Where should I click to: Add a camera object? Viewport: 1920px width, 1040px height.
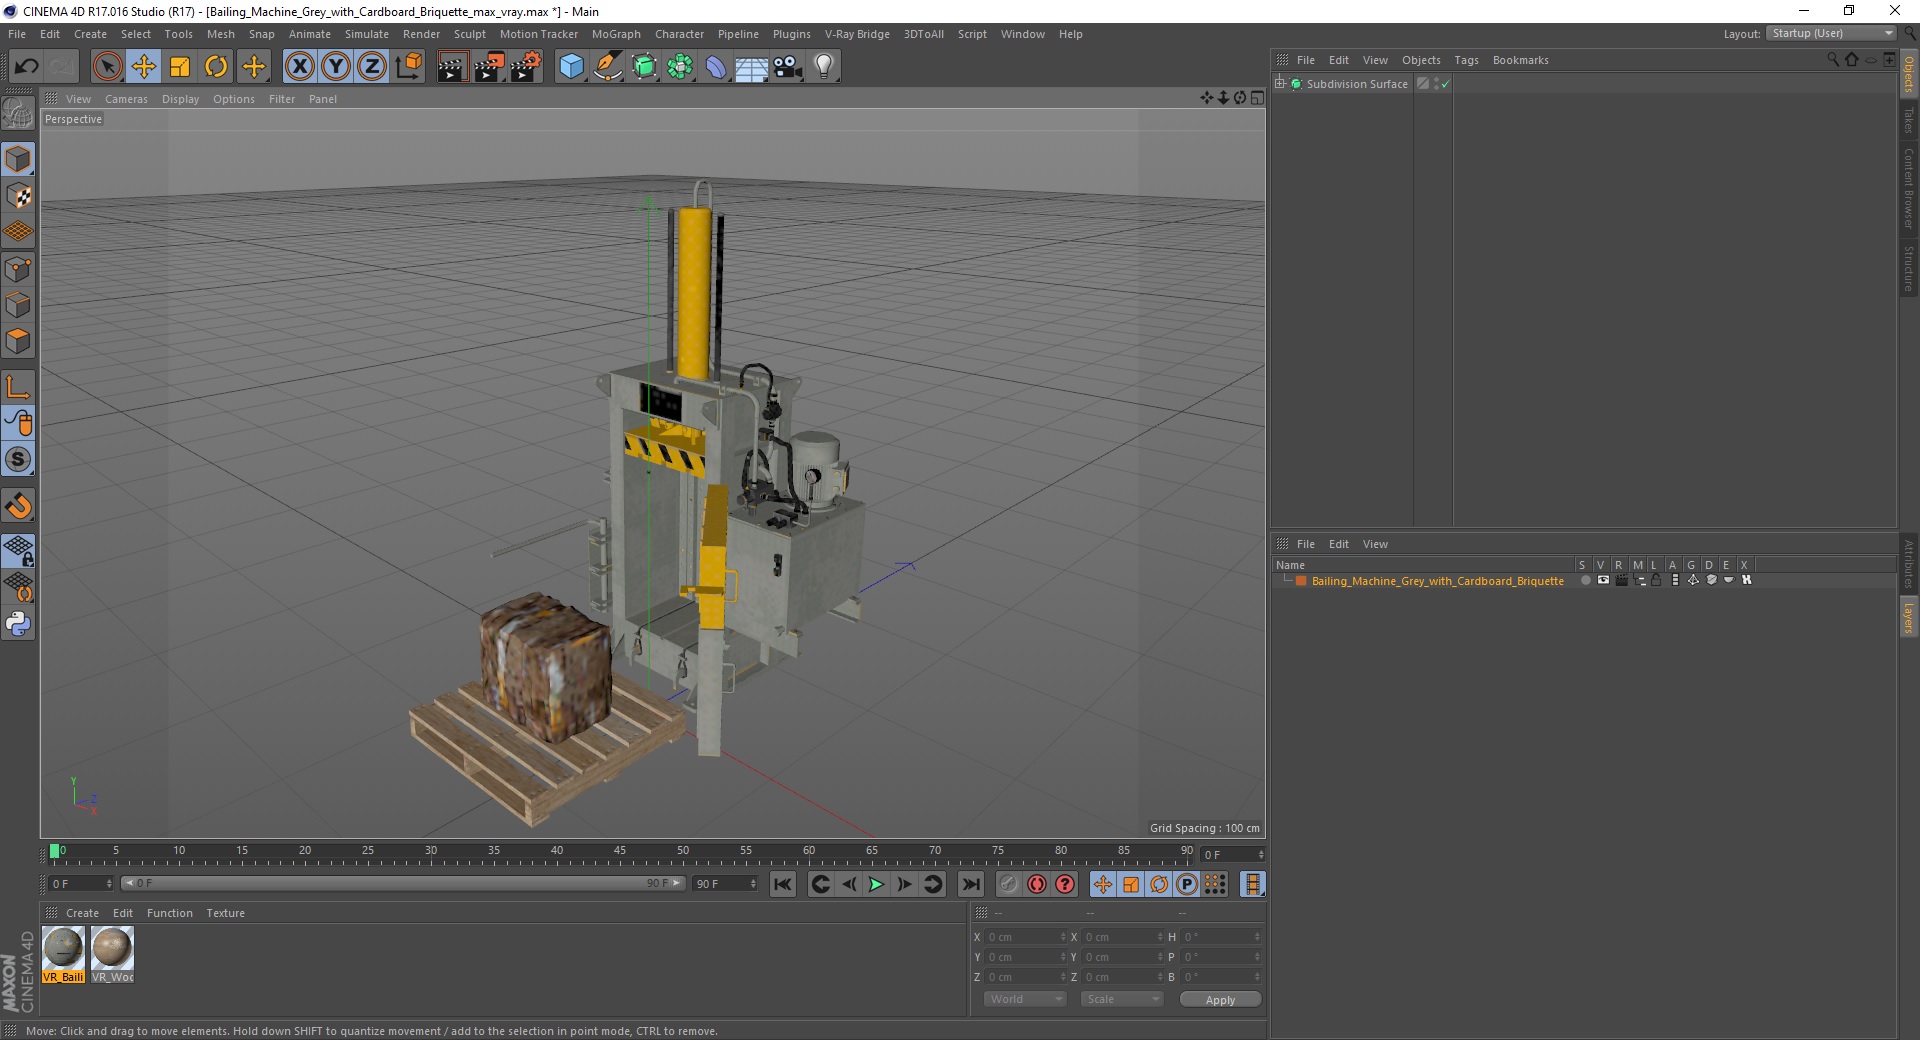[x=788, y=67]
